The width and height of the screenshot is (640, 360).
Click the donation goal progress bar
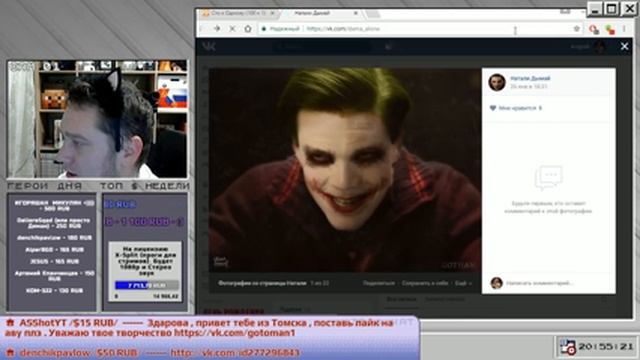147,285
